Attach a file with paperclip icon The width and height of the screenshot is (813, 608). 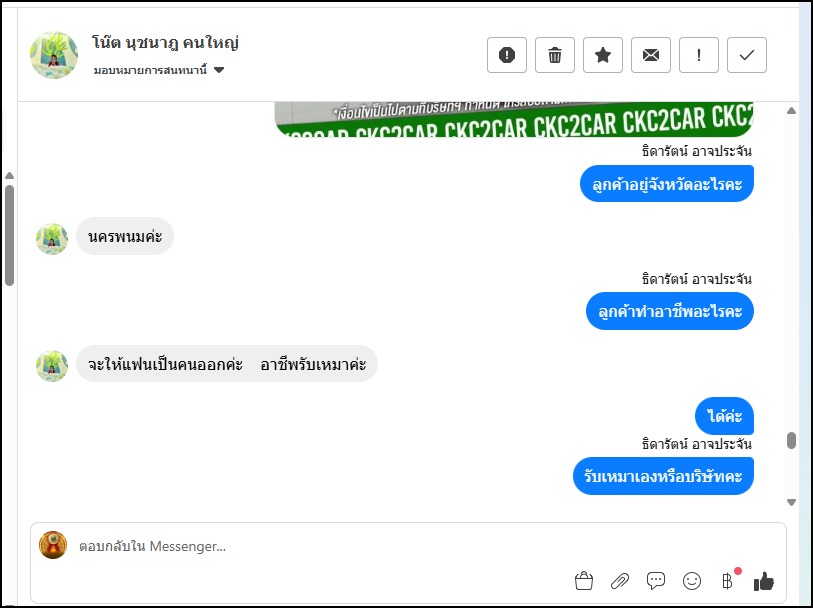tap(620, 581)
